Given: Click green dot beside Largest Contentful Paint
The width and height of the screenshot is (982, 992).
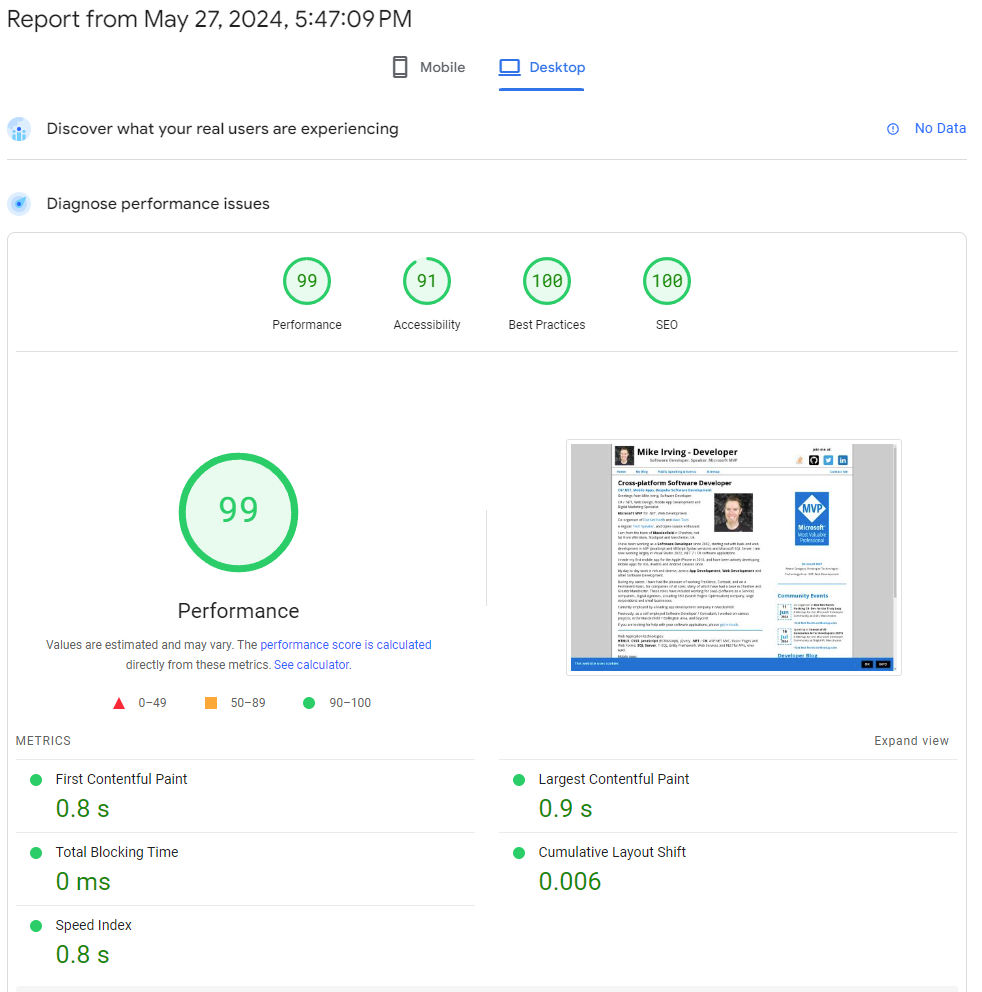Looking at the screenshot, I should [519, 780].
